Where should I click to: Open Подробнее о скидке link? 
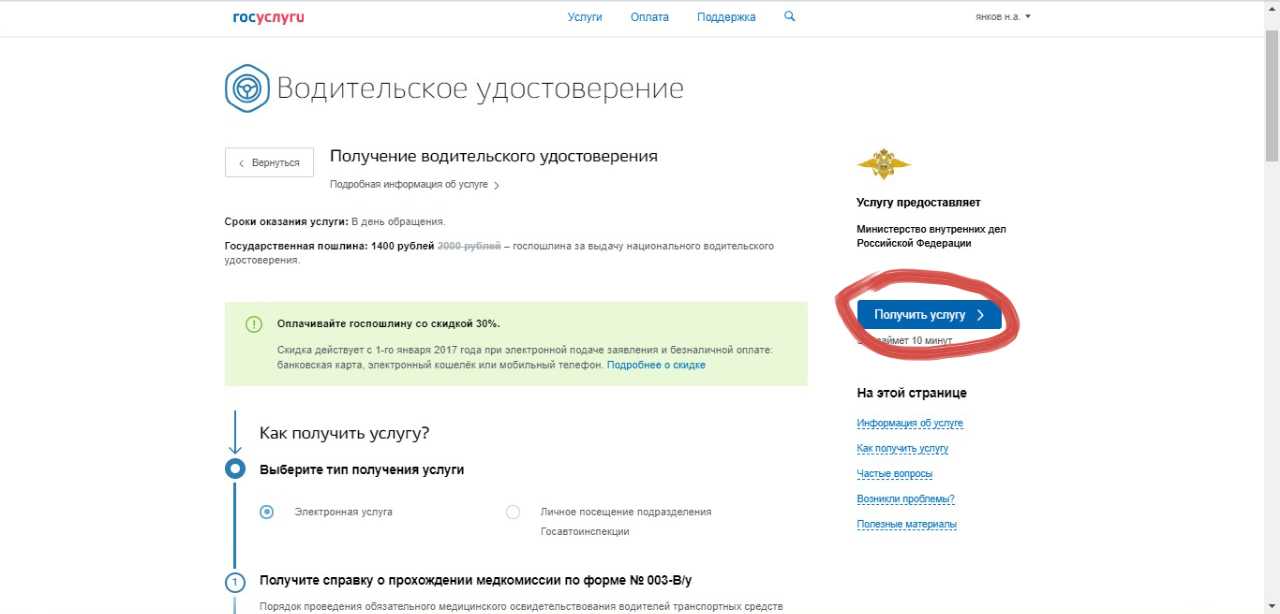click(656, 365)
